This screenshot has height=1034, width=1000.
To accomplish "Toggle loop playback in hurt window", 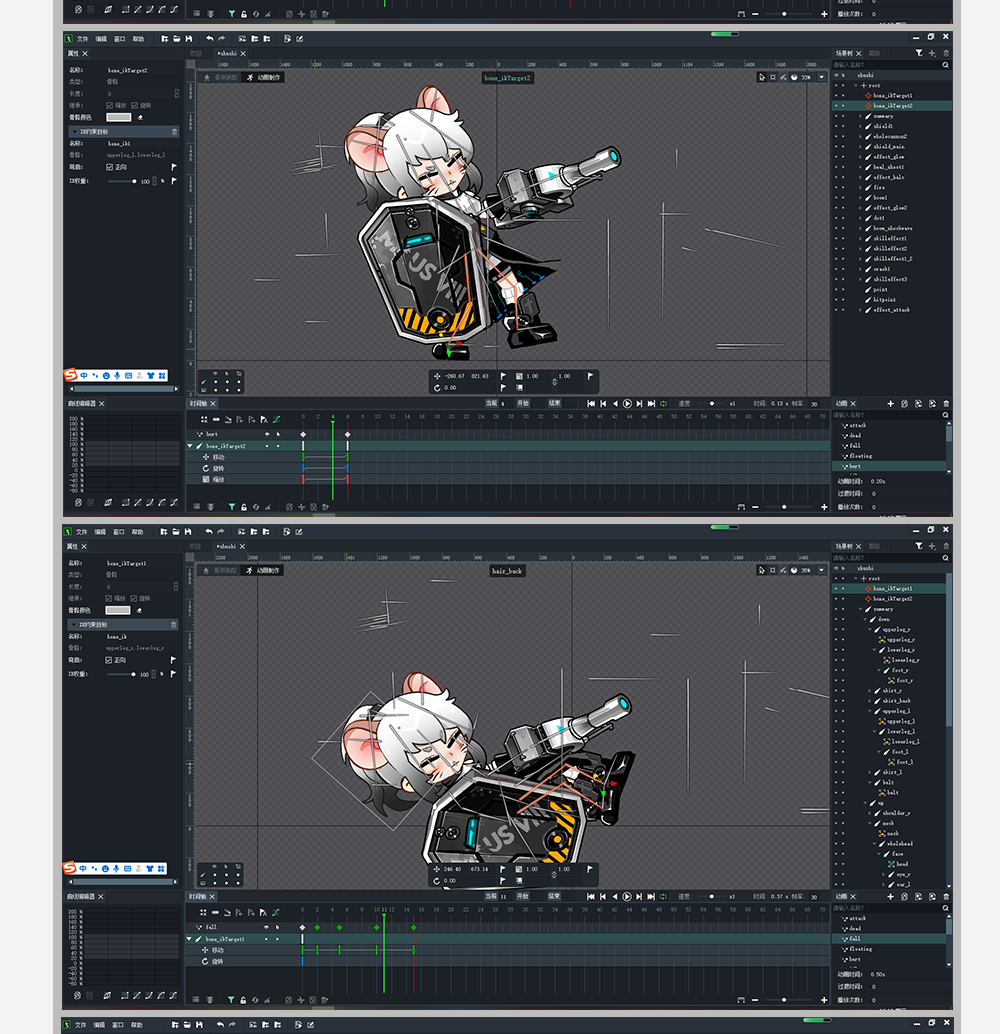I will [x=664, y=404].
